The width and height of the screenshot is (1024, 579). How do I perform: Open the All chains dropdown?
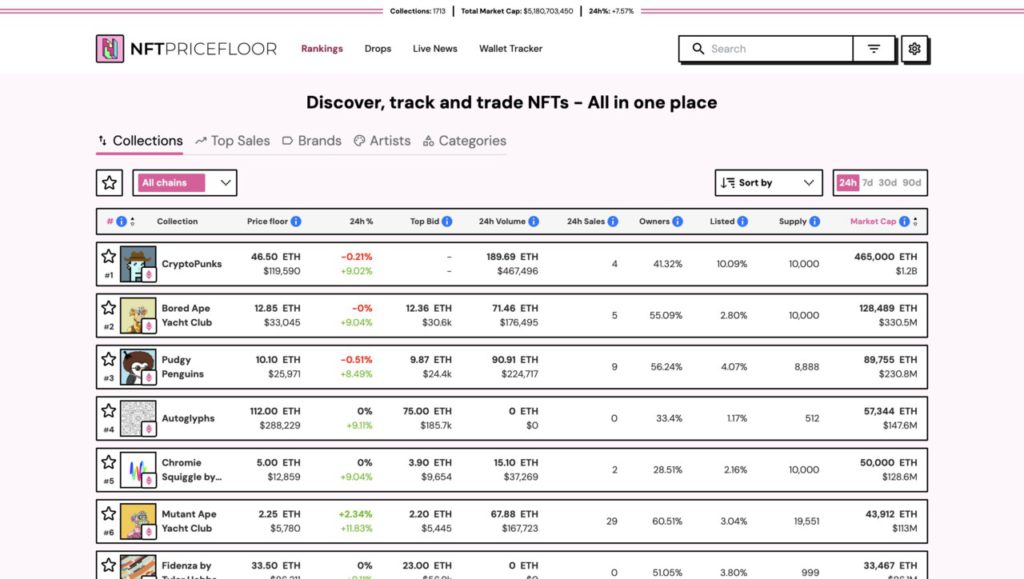(x=185, y=183)
